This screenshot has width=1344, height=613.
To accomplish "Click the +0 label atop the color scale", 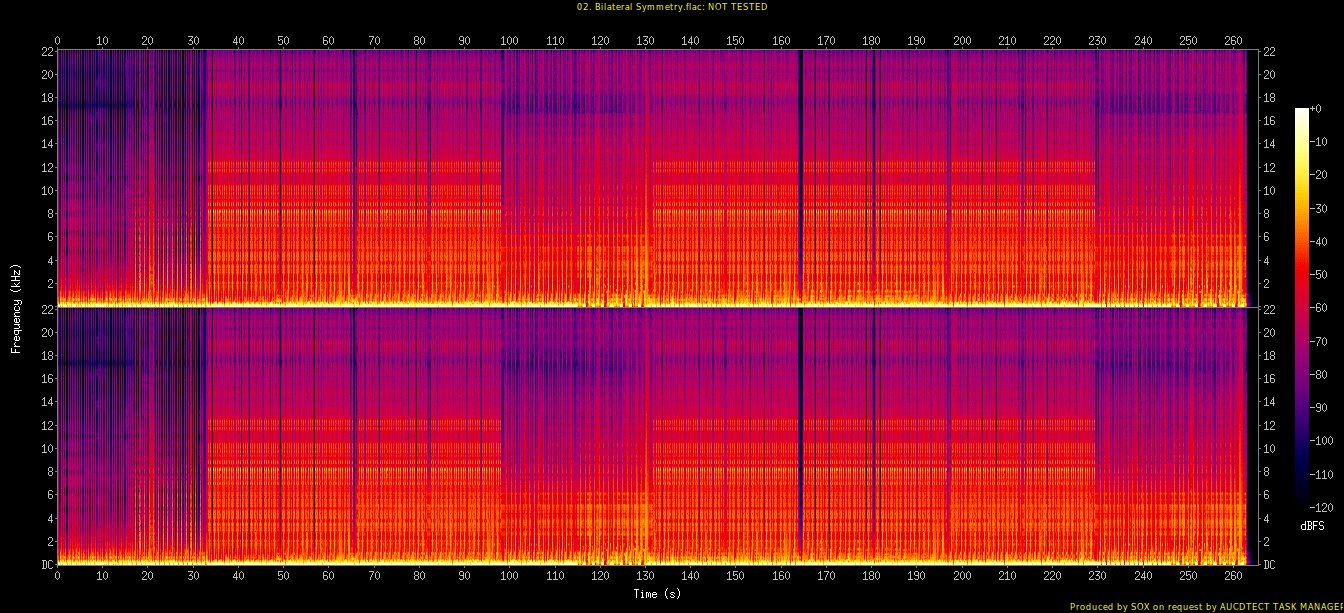I will pos(1315,108).
